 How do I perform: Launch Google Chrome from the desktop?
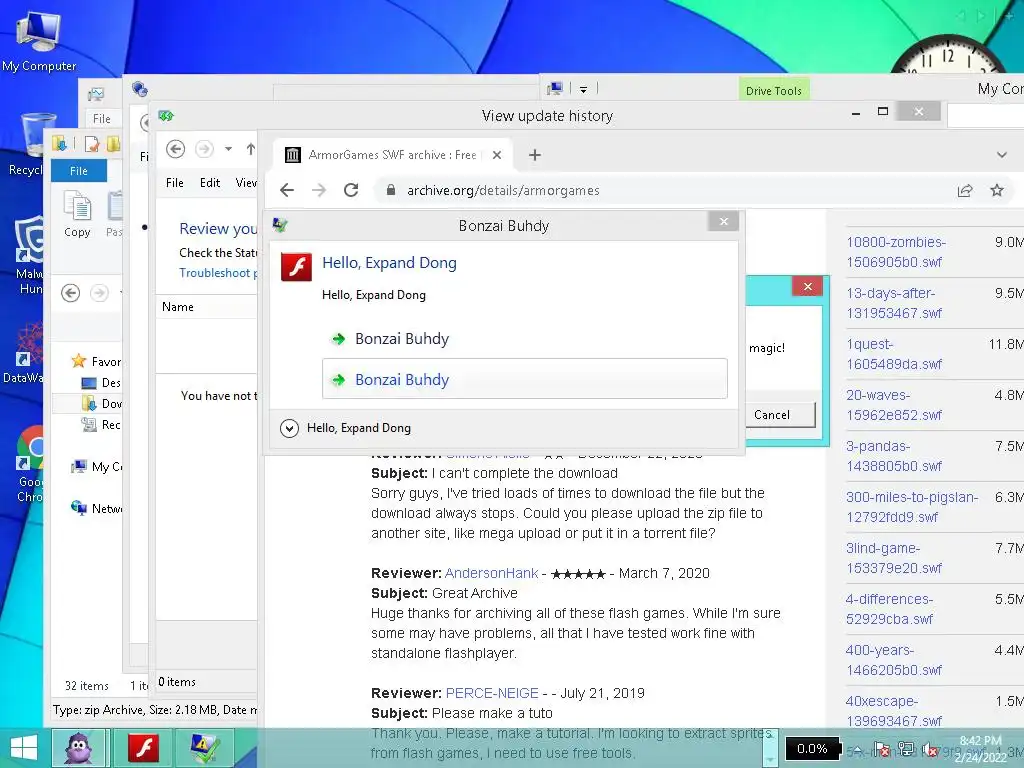point(30,464)
